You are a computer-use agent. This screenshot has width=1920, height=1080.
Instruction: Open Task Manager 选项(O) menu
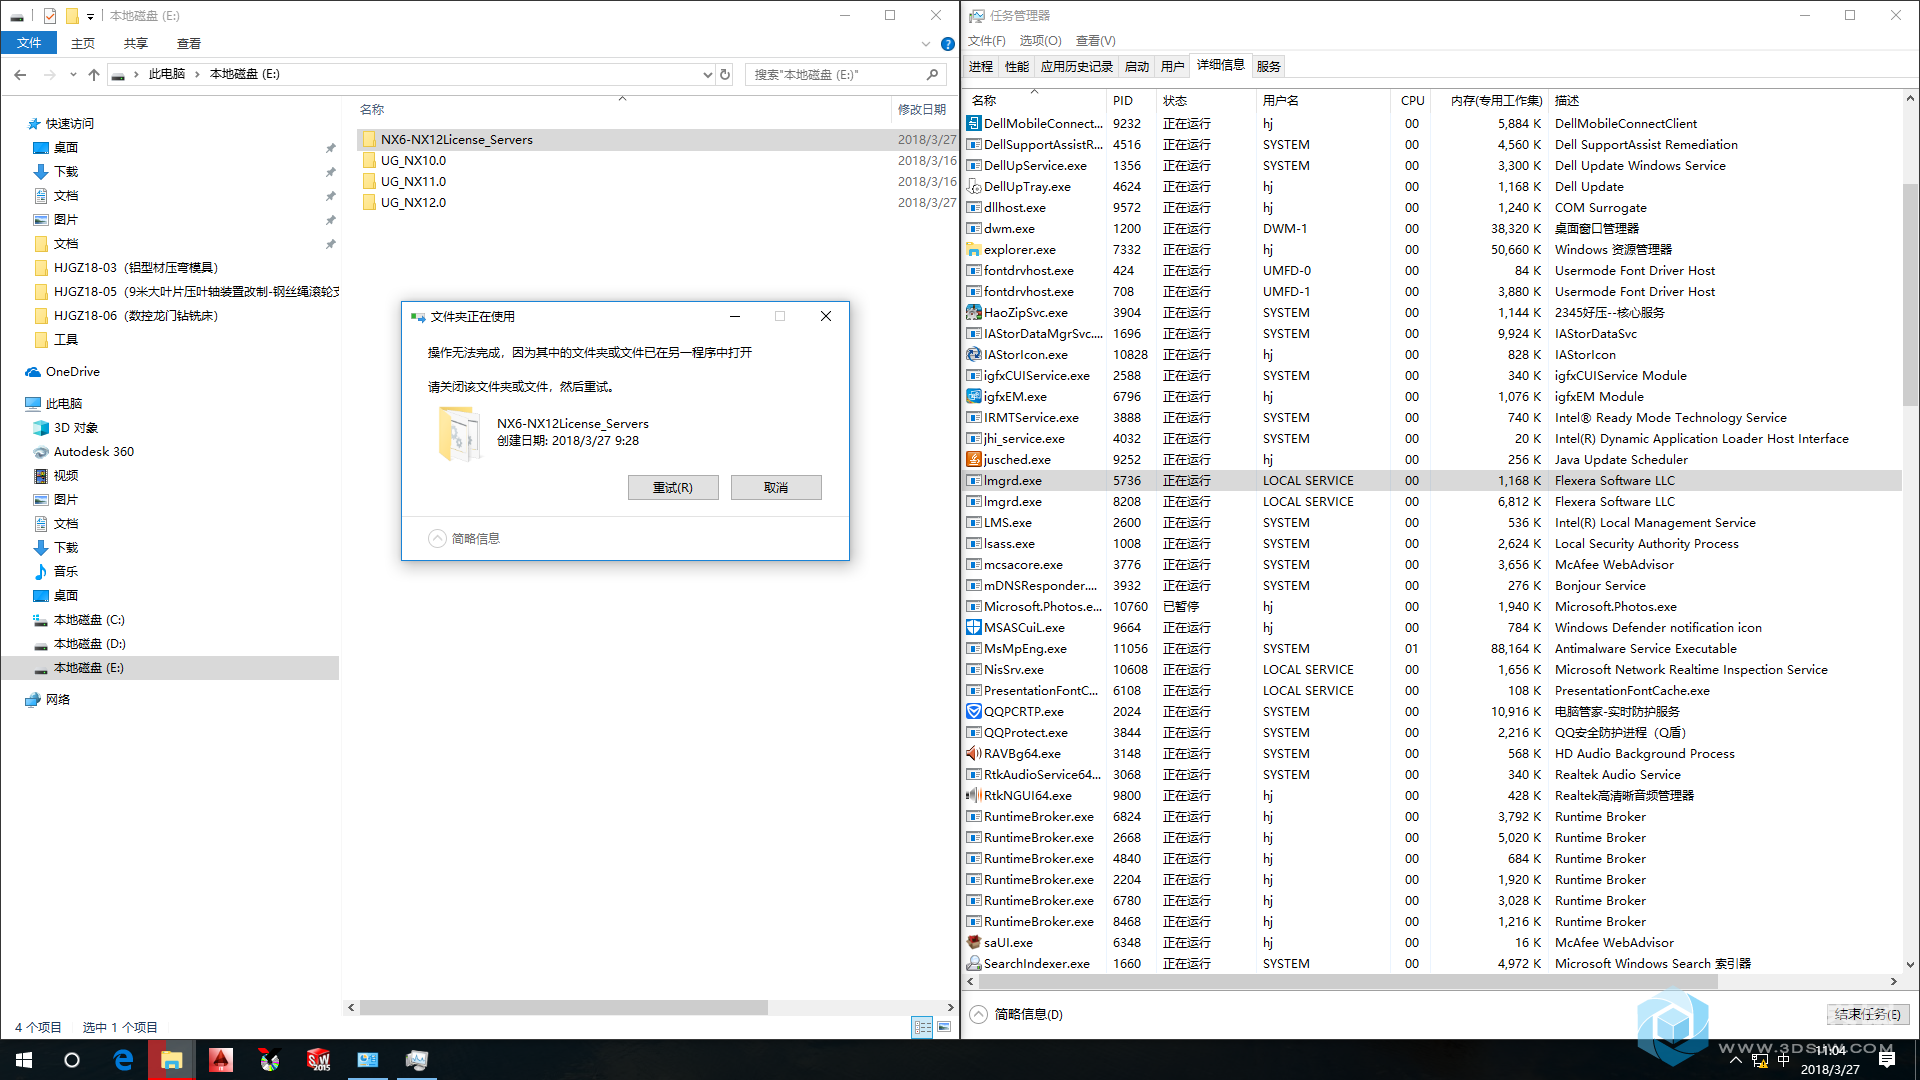(1040, 41)
